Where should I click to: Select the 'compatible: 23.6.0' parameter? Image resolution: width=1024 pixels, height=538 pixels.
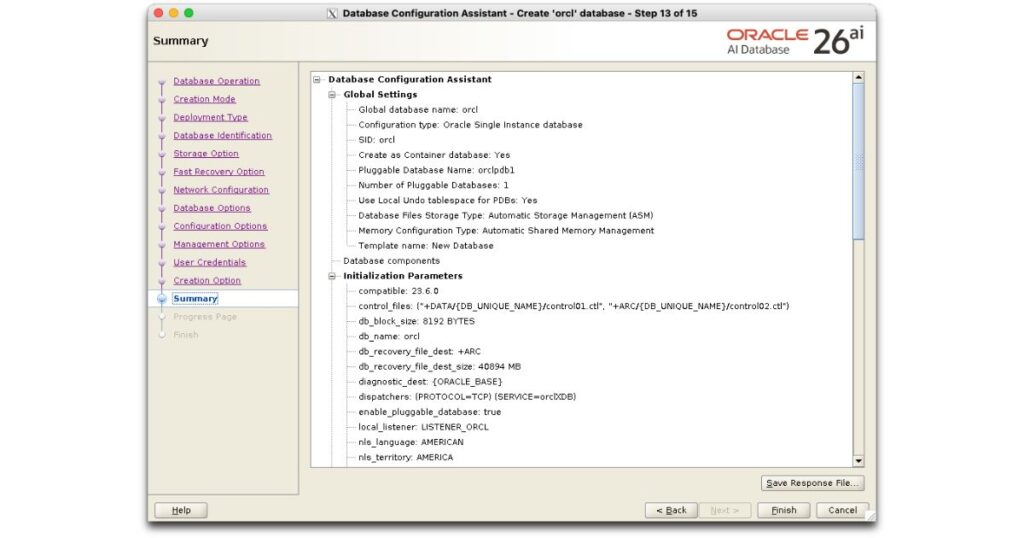(398, 291)
